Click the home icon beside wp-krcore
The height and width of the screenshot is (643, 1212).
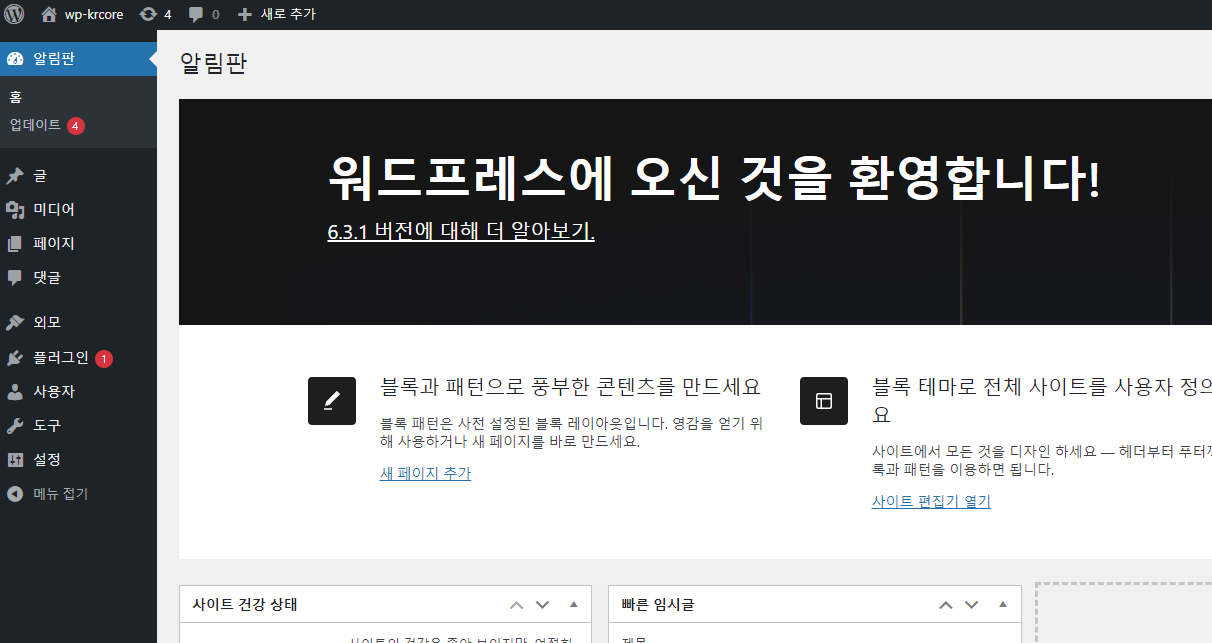point(49,14)
